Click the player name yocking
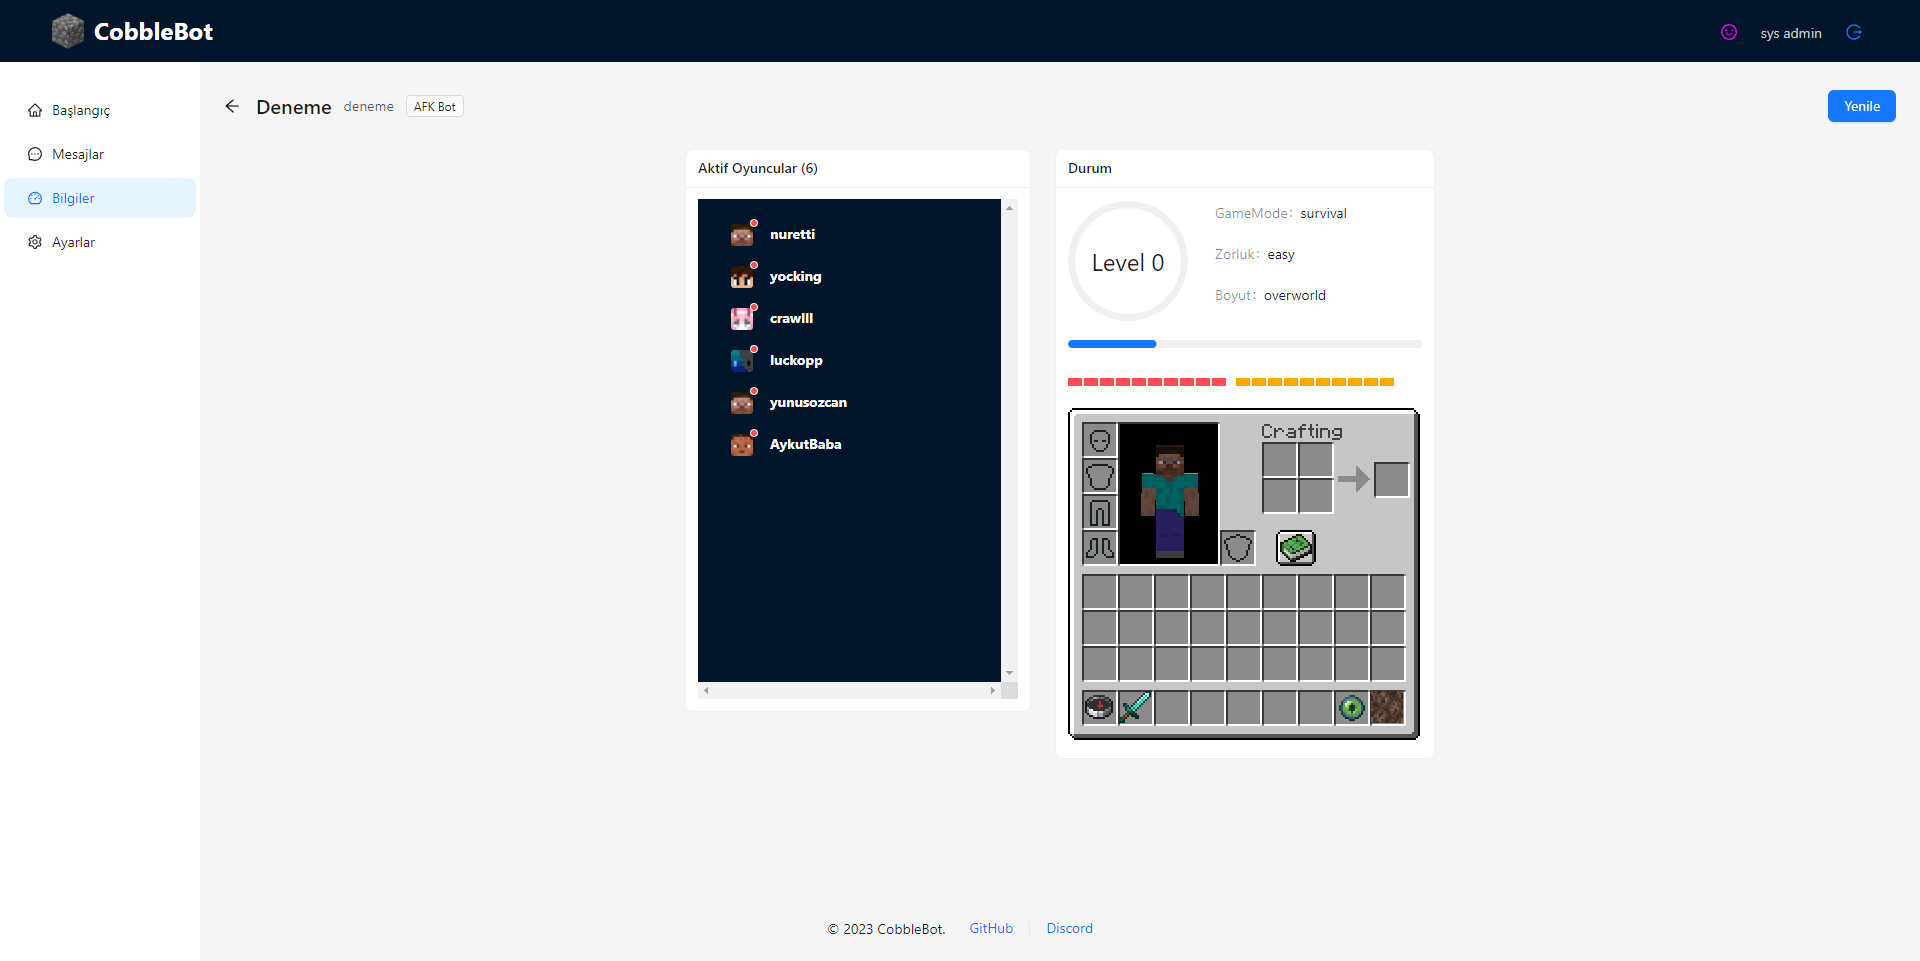 (795, 277)
